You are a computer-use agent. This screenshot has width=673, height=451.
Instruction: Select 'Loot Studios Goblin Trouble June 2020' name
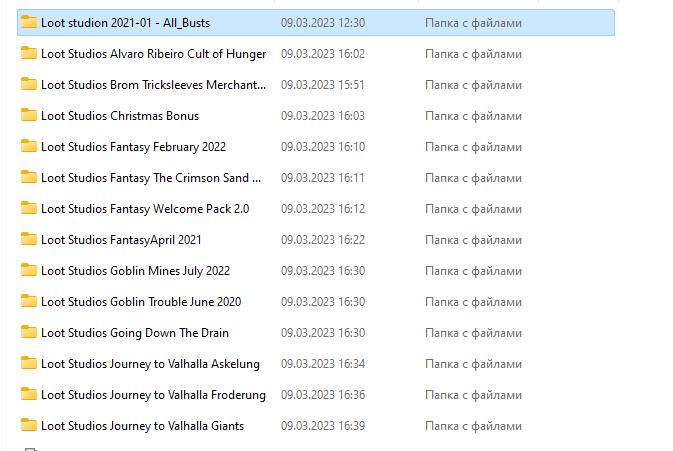point(141,302)
